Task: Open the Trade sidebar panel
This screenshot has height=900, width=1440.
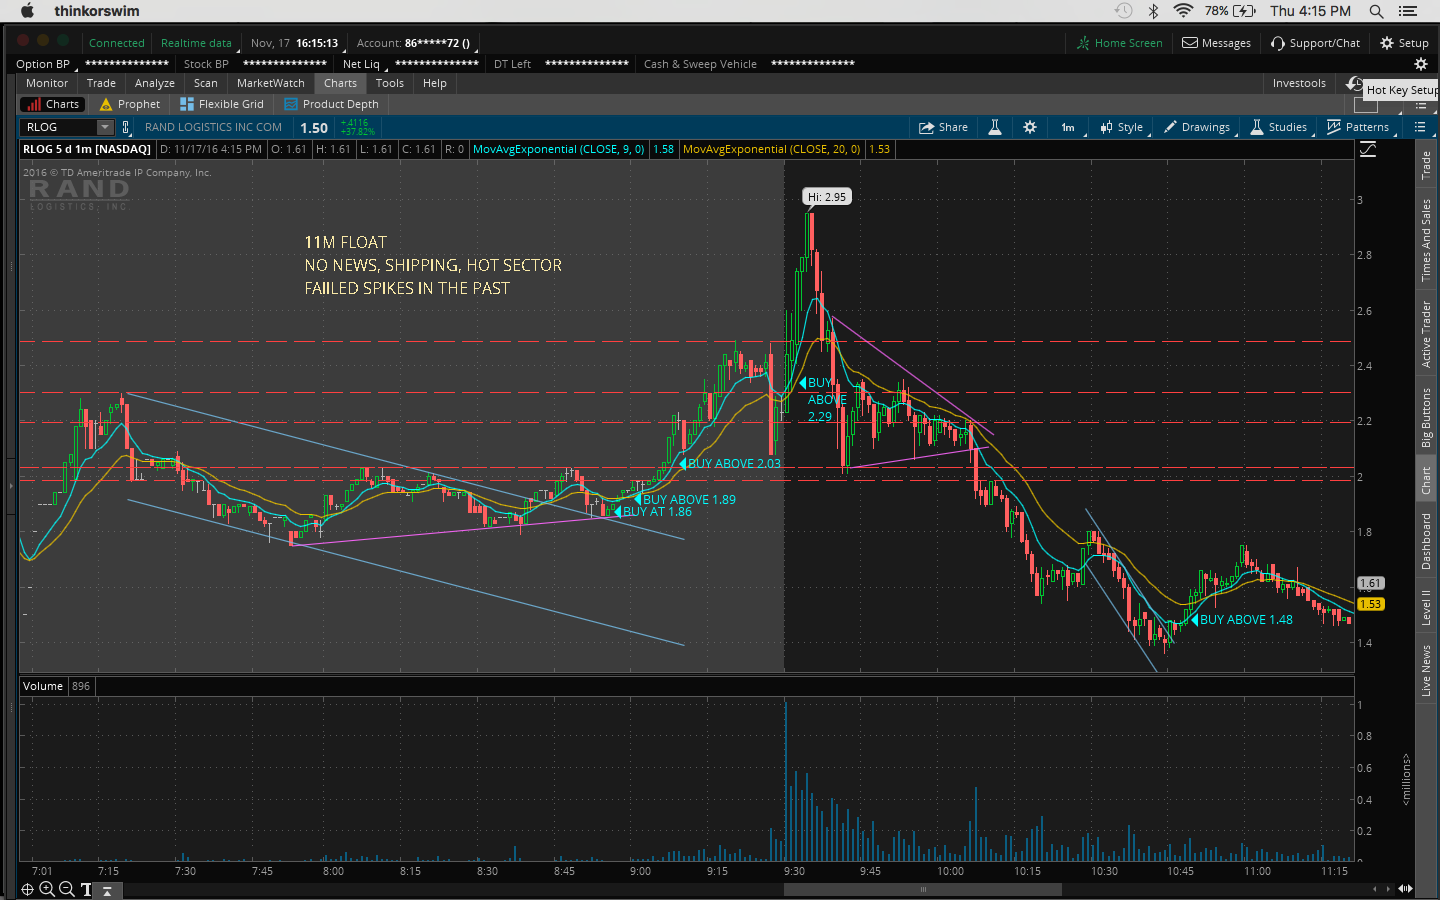Action: [x=1426, y=165]
